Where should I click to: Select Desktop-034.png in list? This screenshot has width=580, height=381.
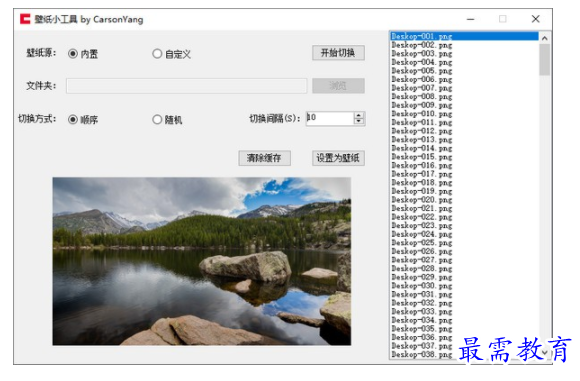point(422,320)
